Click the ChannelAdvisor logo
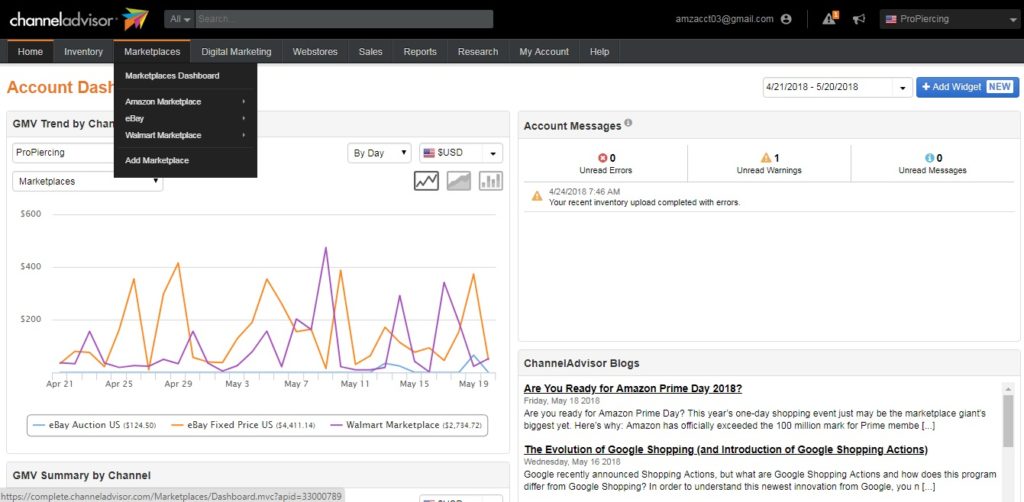Image resolution: width=1024 pixels, height=502 pixels. [75, 19]
